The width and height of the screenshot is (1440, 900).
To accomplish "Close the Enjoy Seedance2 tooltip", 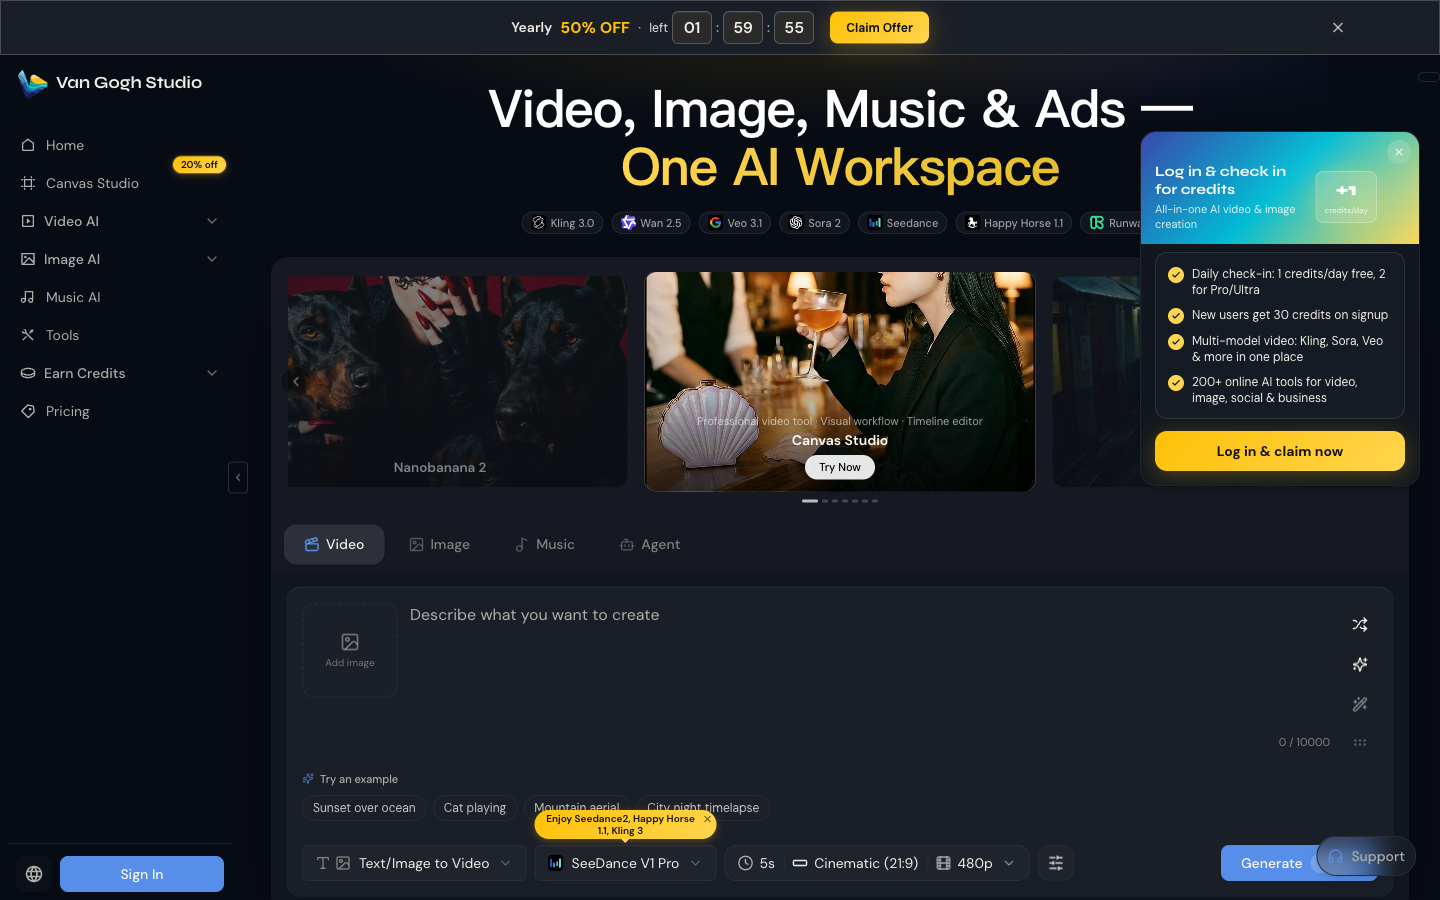I will 707,819.
